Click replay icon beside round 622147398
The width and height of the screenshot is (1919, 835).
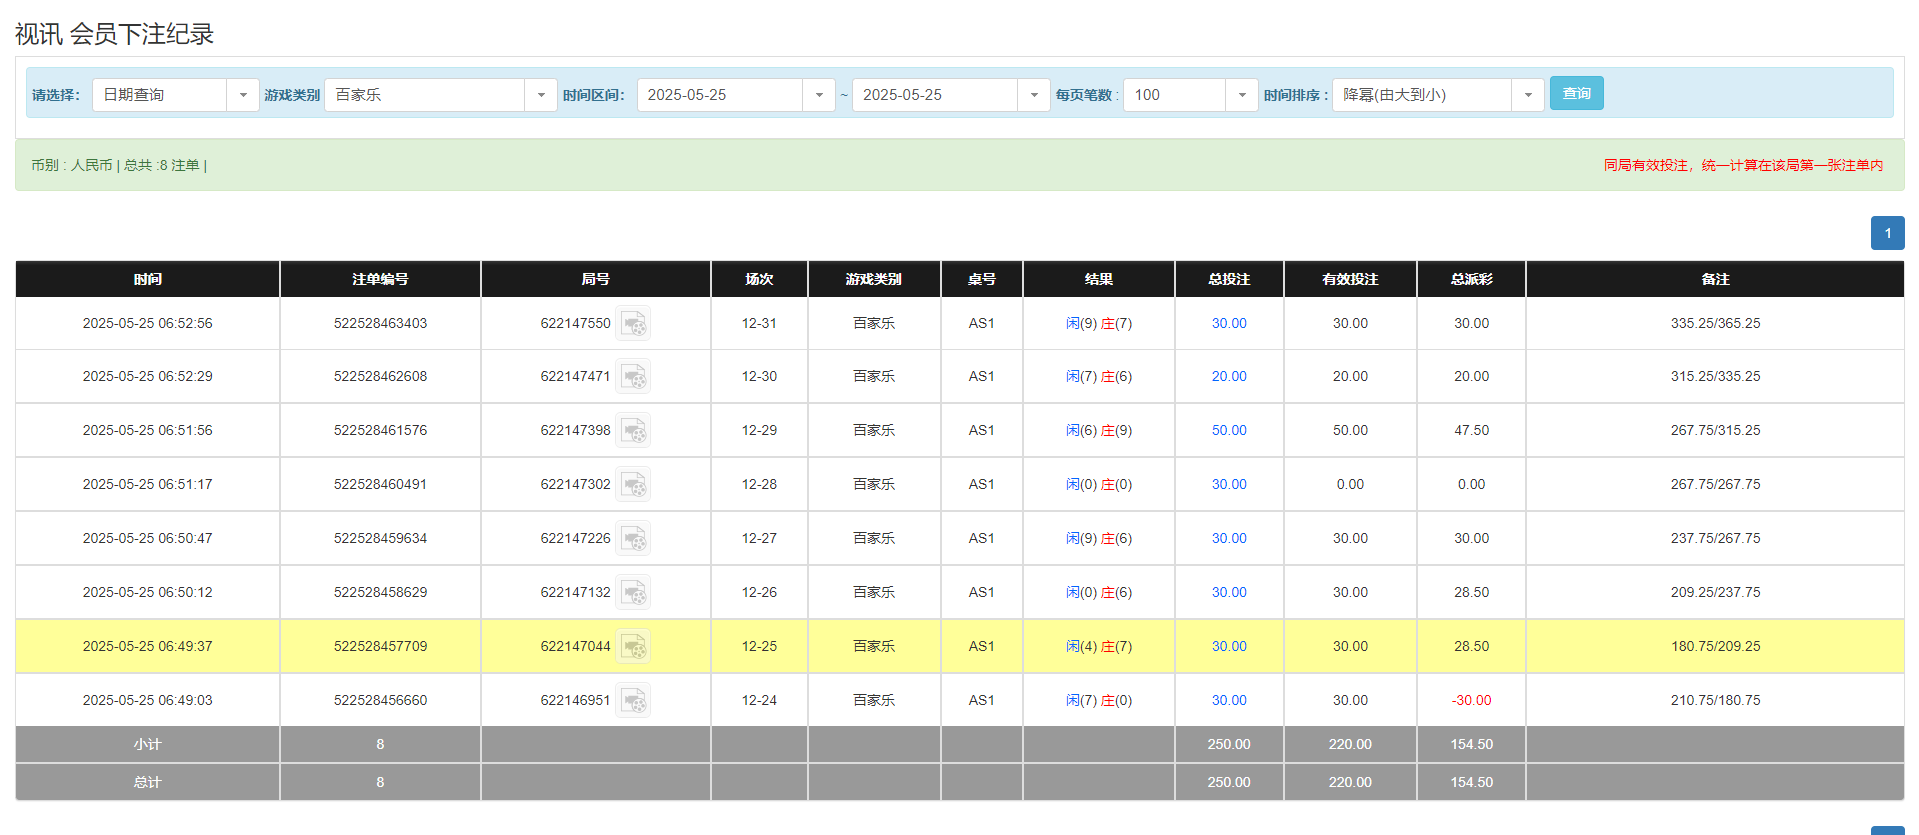[632, 431]
